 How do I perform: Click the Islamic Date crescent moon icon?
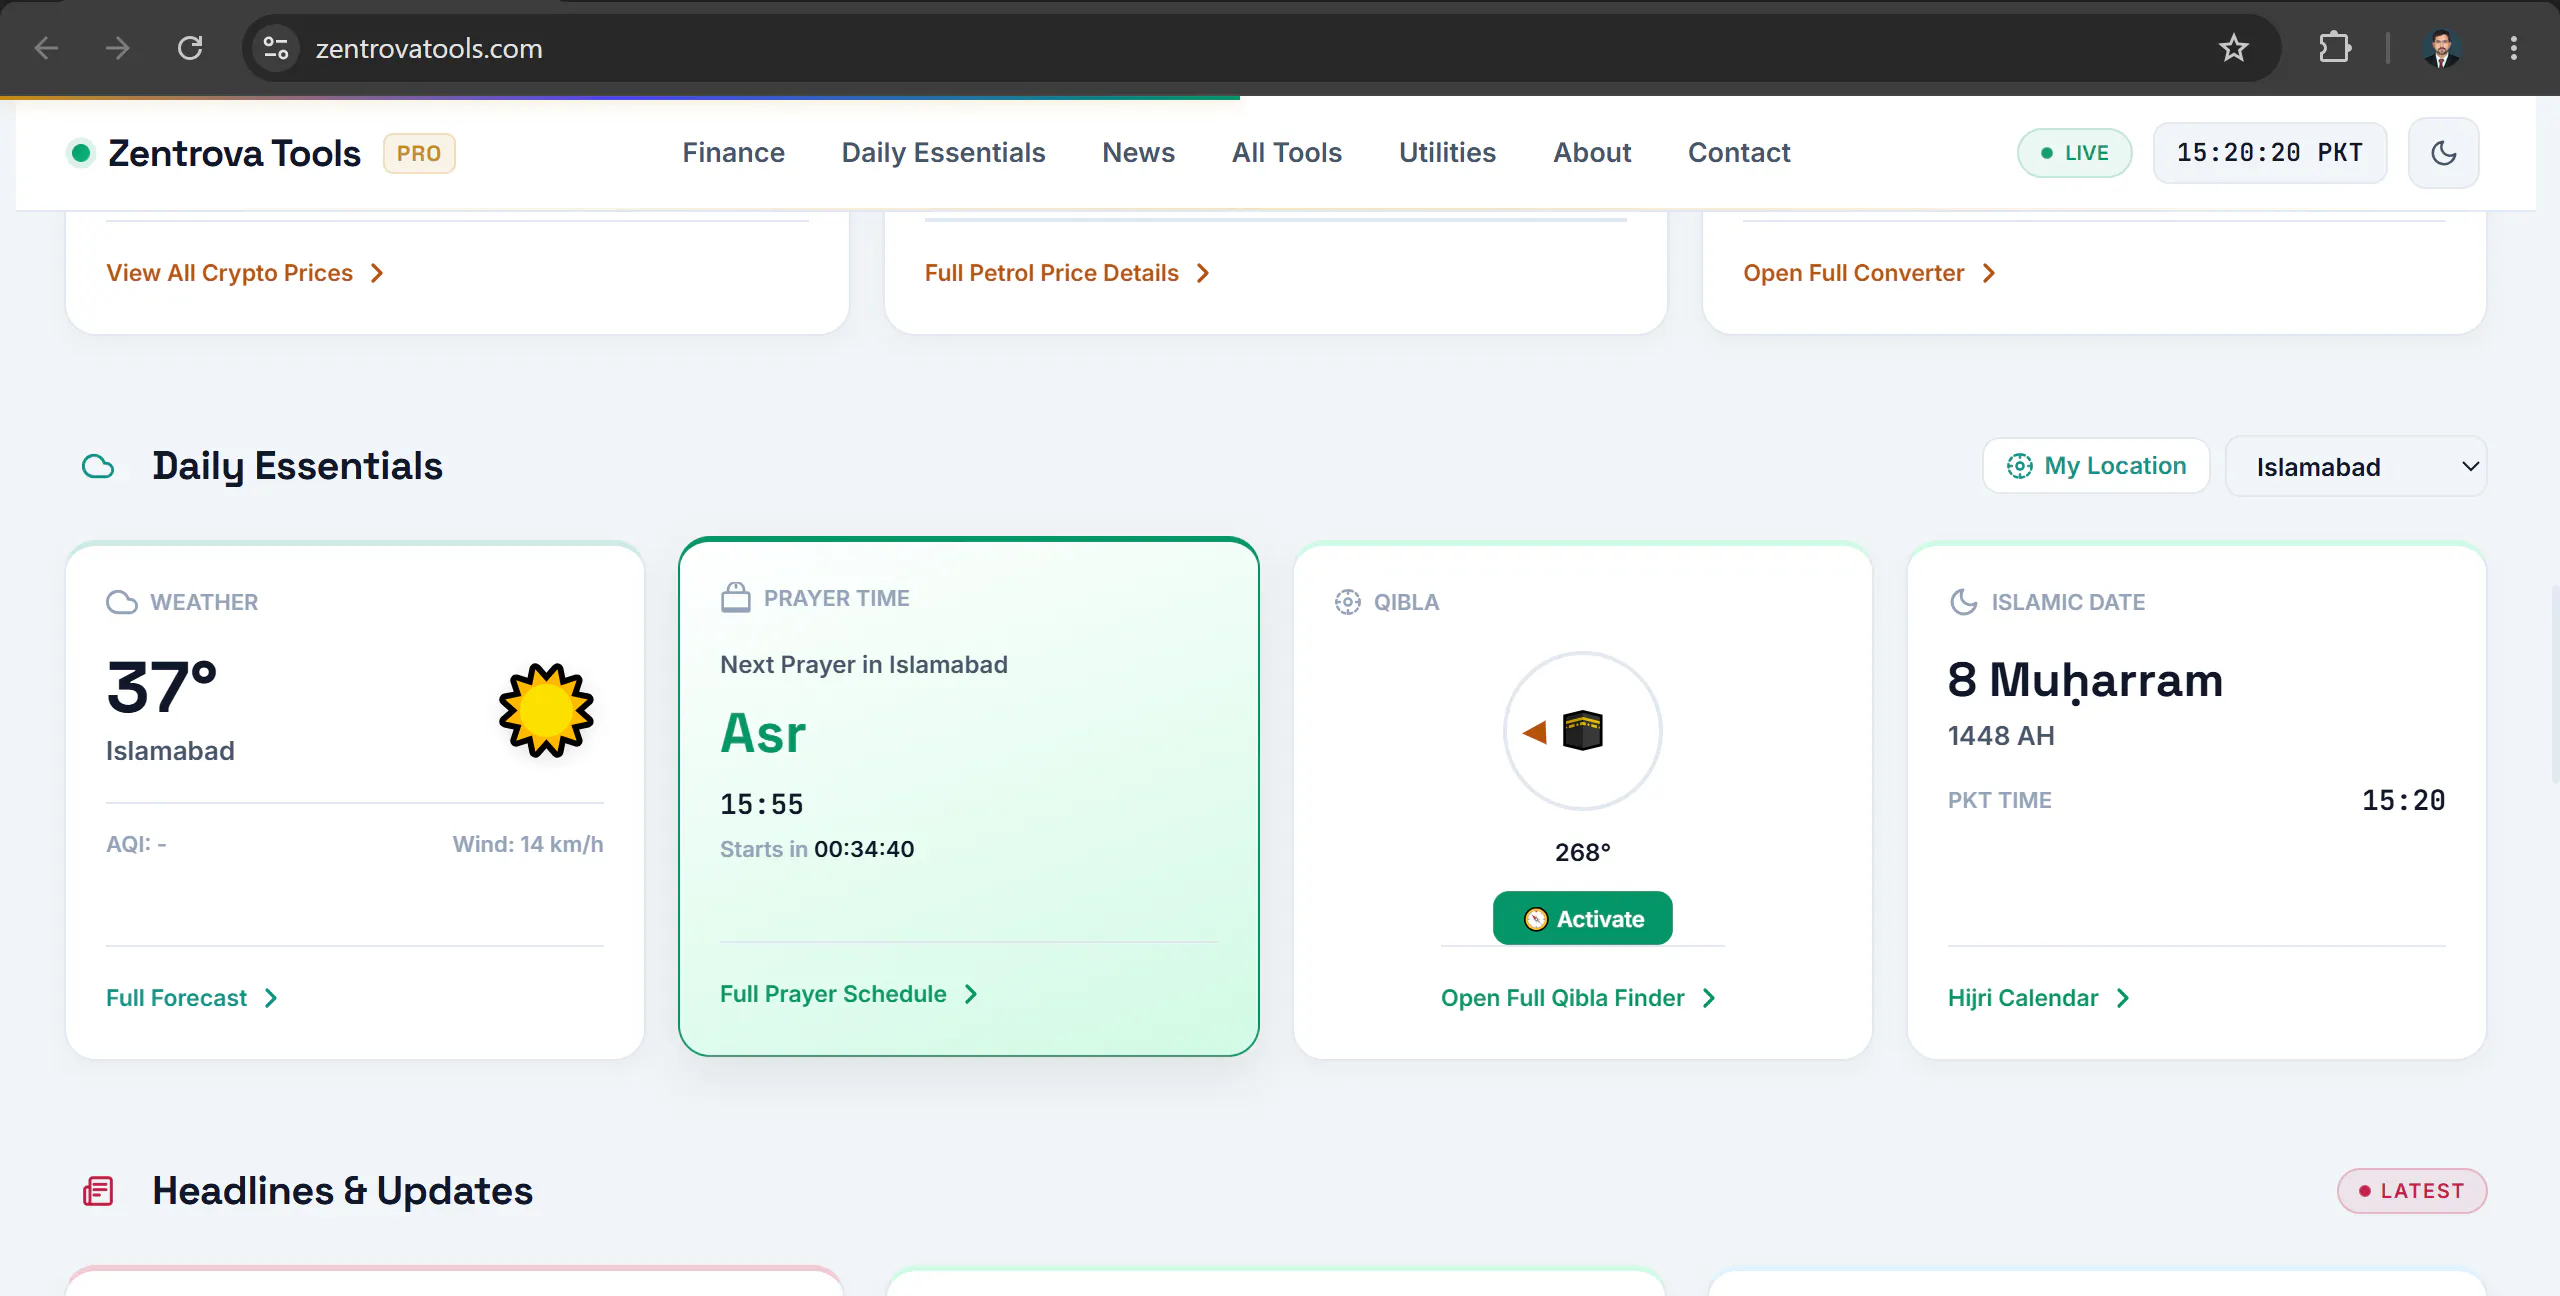[1964, 602]
